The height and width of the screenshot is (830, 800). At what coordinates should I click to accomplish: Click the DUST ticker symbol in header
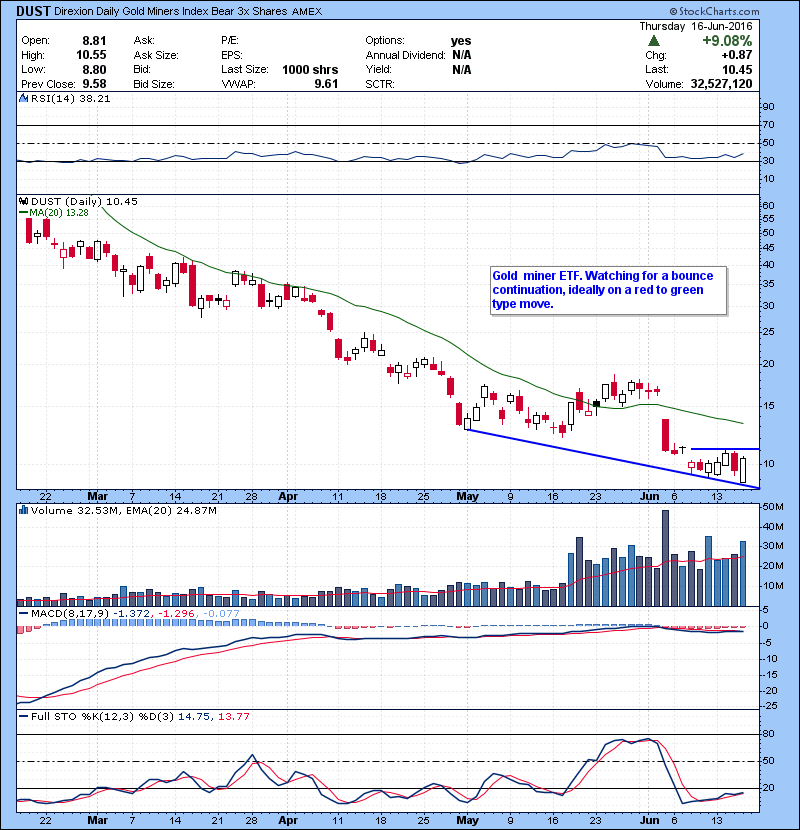point(33,11)
